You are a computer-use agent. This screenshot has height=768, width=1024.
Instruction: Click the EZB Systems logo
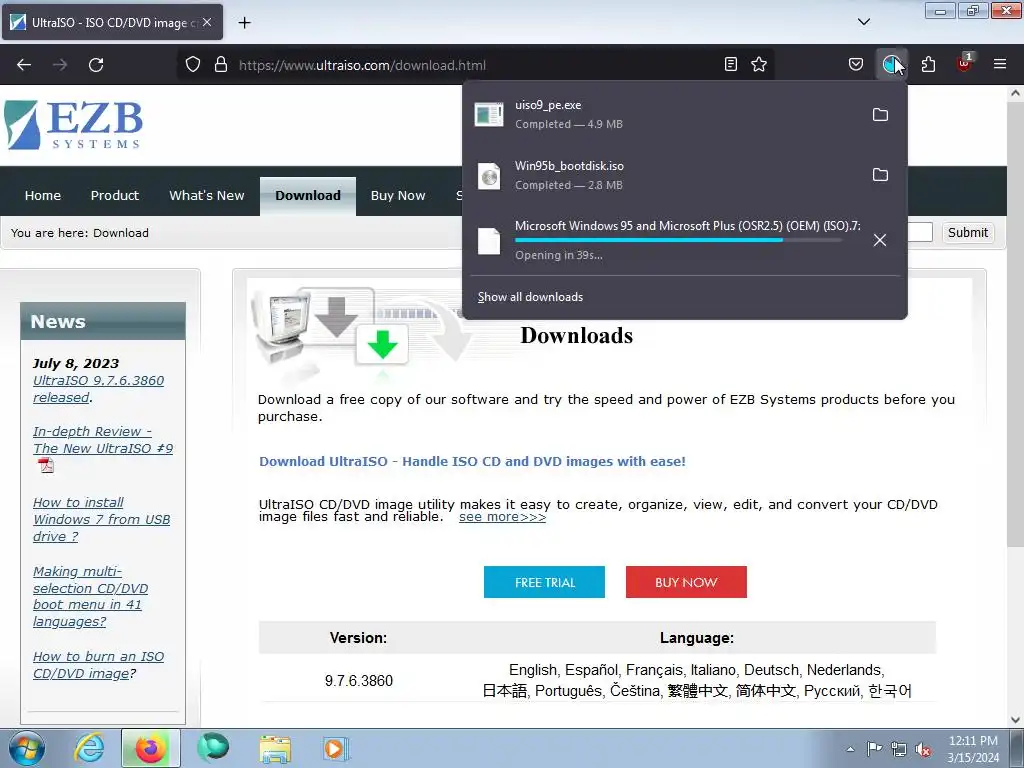click(x=73, y=125)
